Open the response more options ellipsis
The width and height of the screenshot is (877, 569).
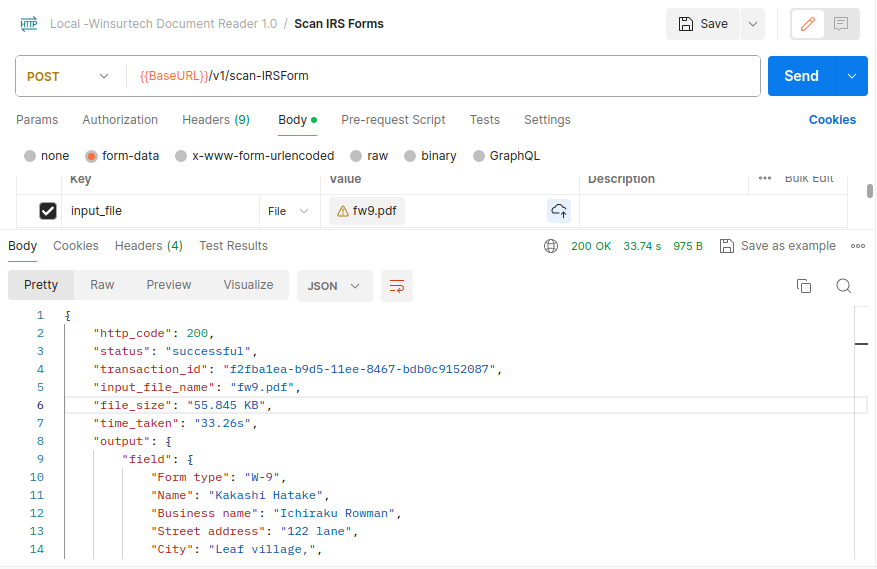857,246
